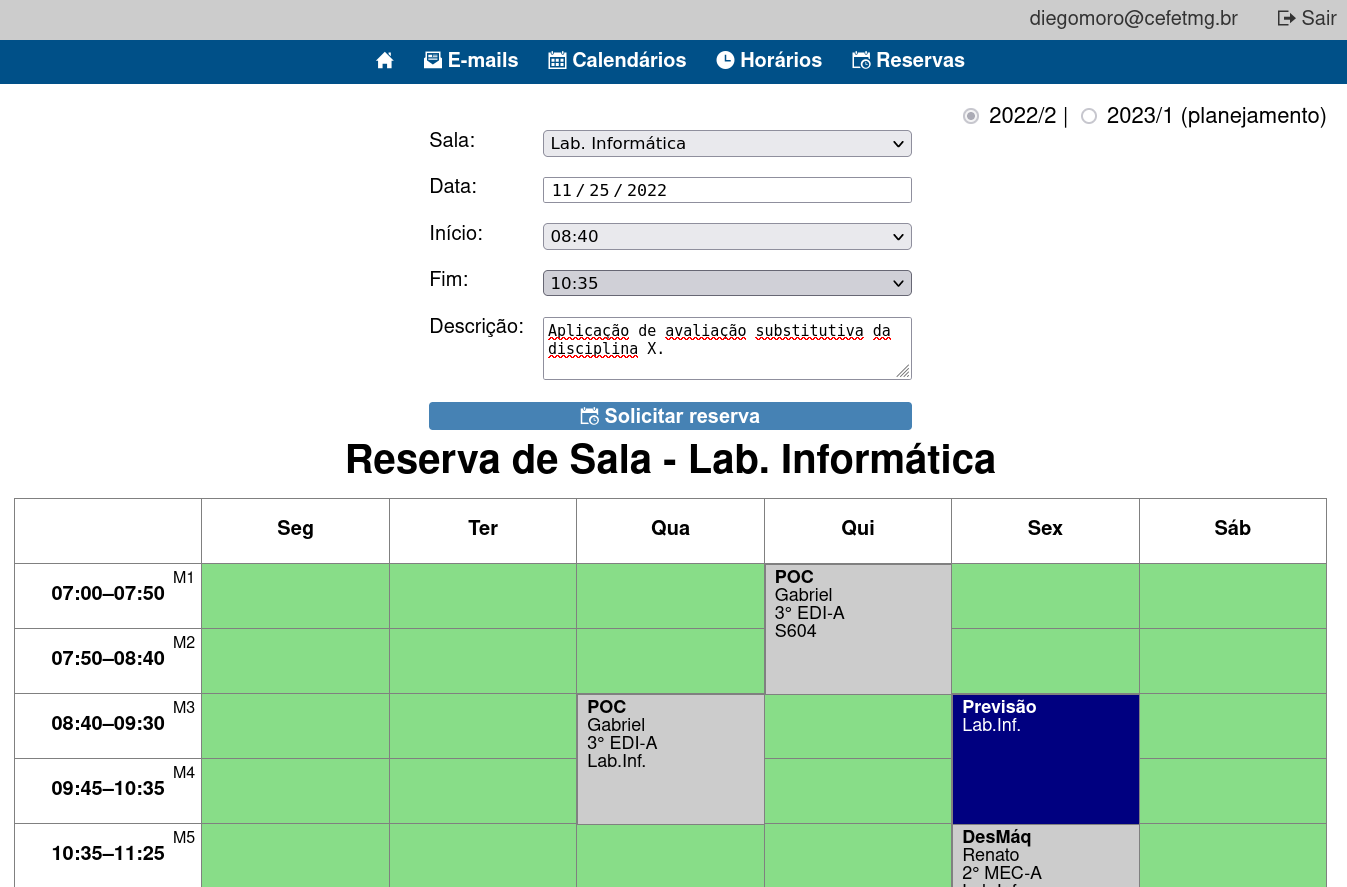Screen dimensions: 1347x887
Task: Log out via the Sair link
Action: (x=1307, y=18)
